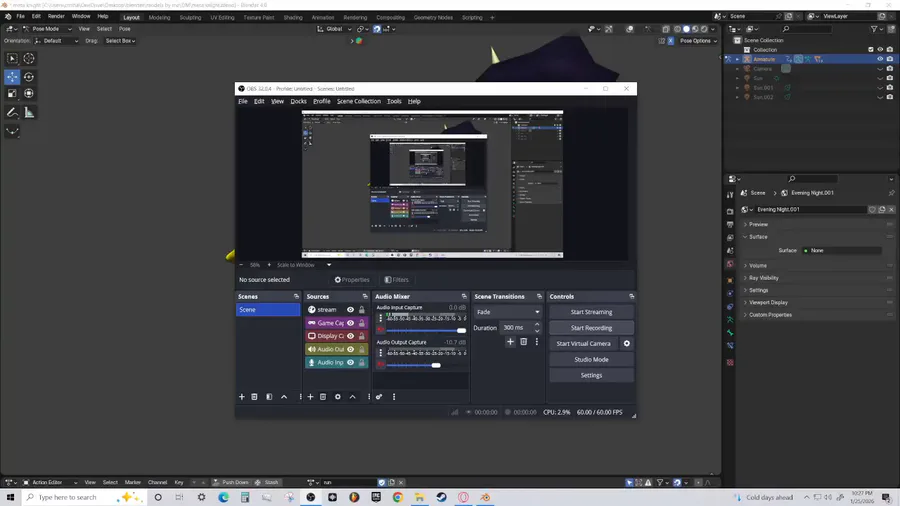The image size is (900, 506).
Task: Open Steam from the Windows taskbar
Action: [441, 497]
